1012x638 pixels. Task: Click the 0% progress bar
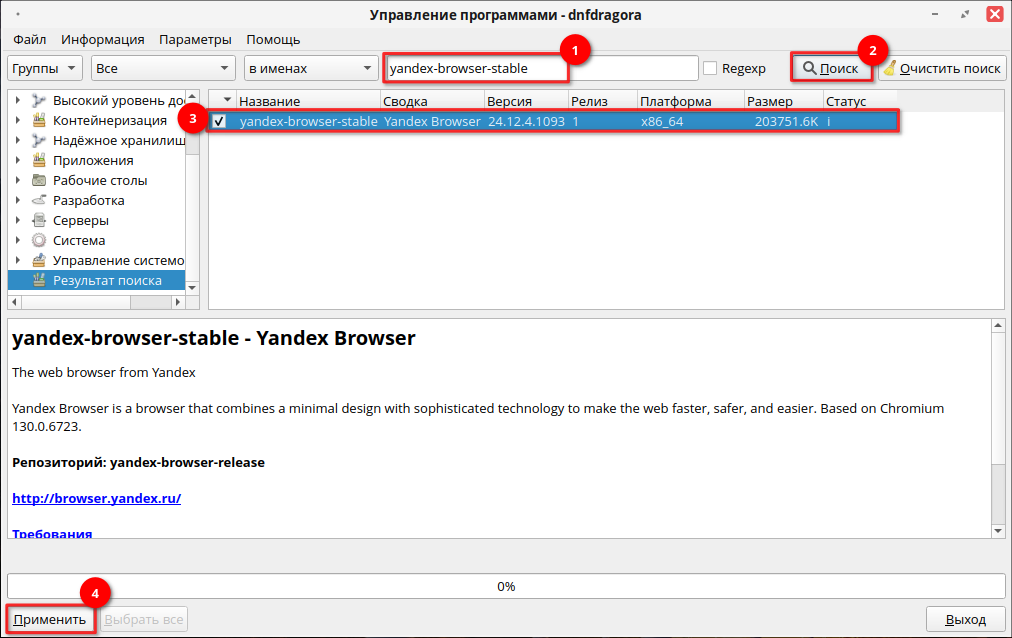click(x=506, y=586)
